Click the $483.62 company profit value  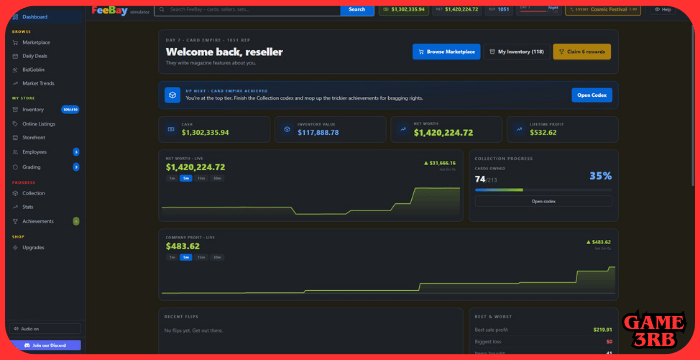pos(183,246)
